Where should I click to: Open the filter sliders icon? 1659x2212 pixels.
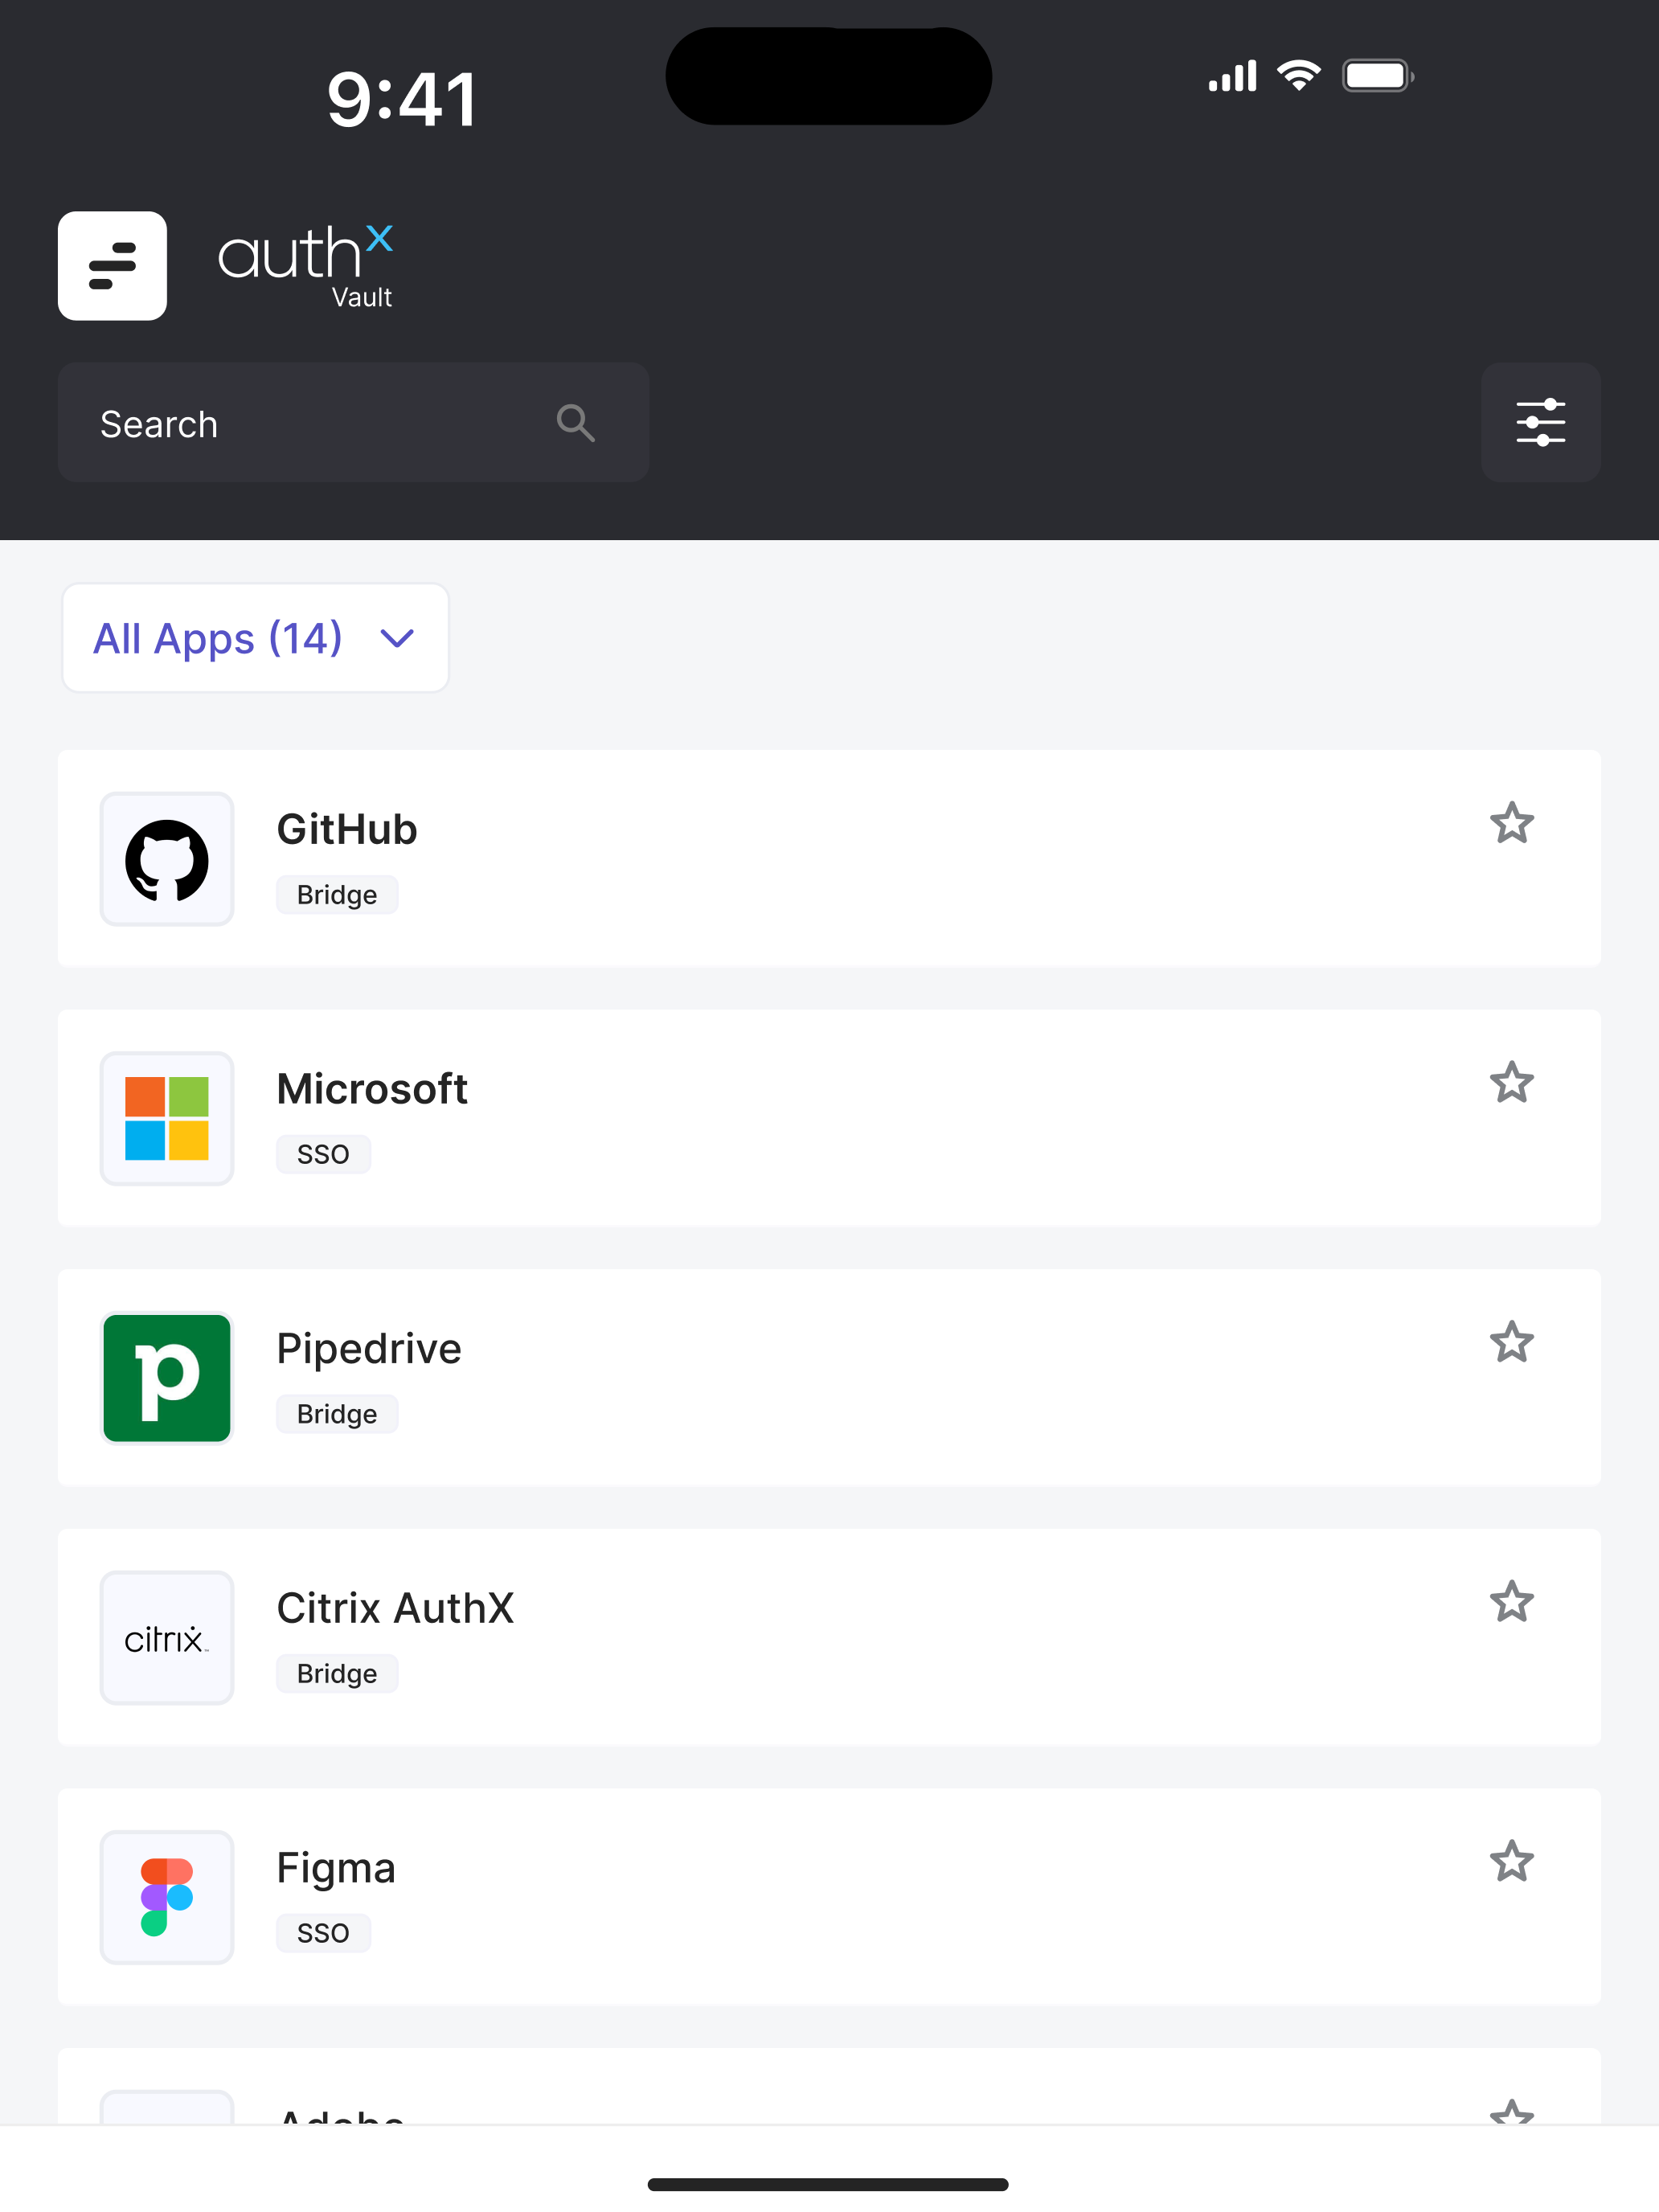[1540, 423]
